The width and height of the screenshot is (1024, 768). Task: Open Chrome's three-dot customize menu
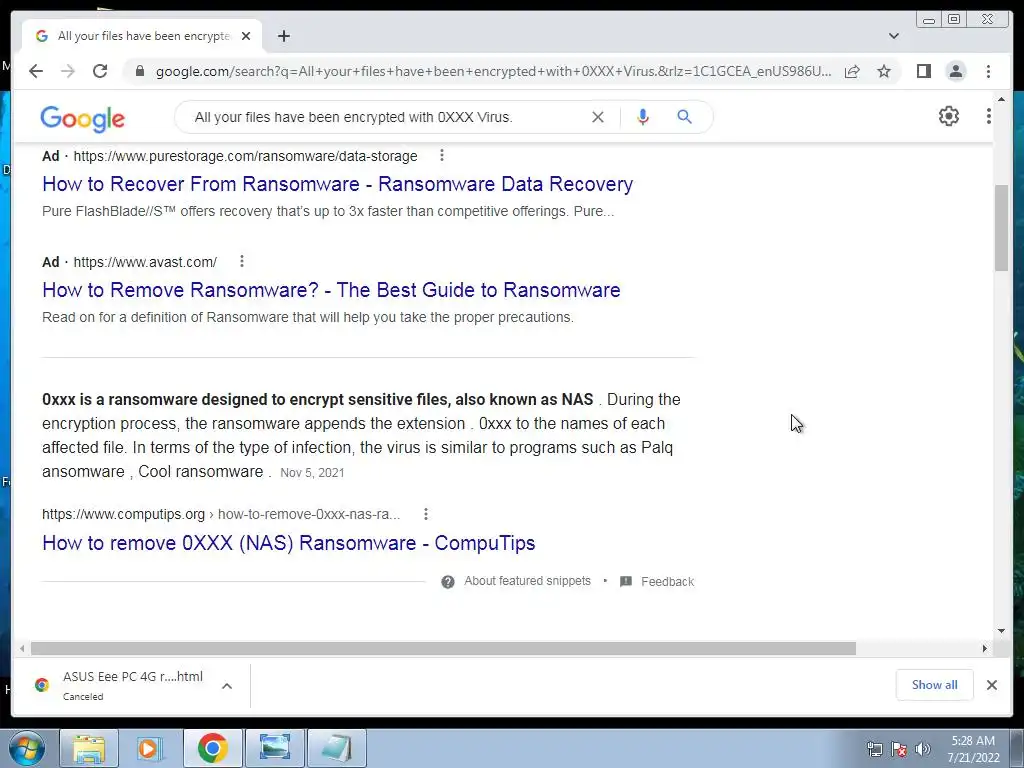coord(988,71)
